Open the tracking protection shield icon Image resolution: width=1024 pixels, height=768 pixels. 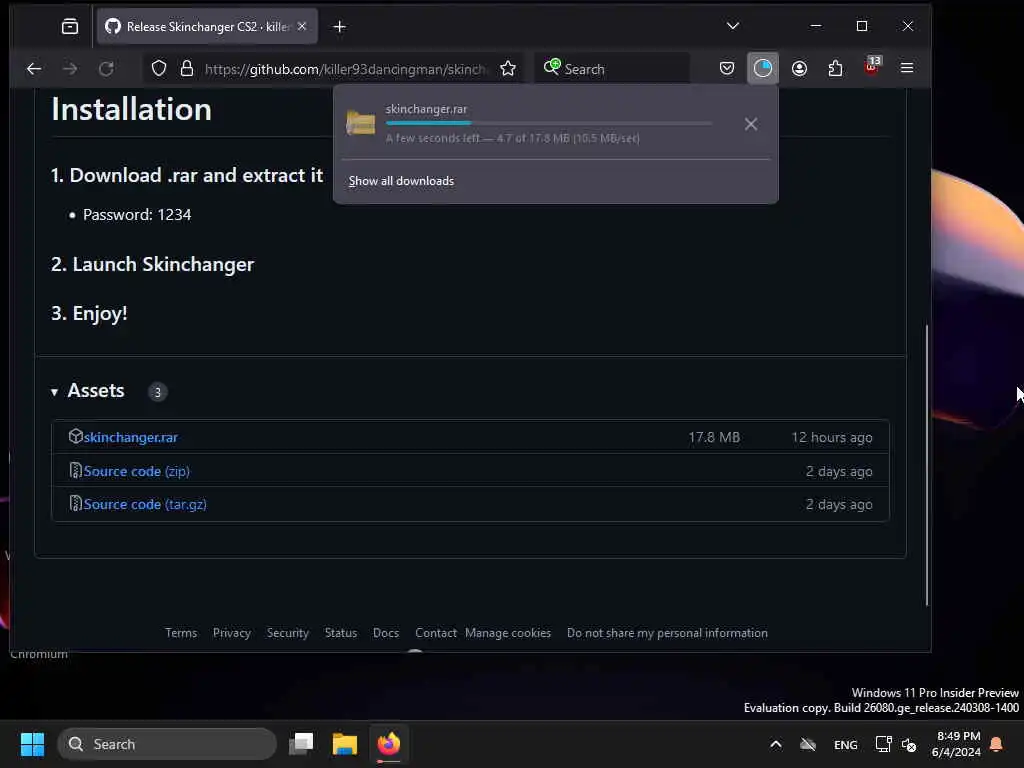159,69
